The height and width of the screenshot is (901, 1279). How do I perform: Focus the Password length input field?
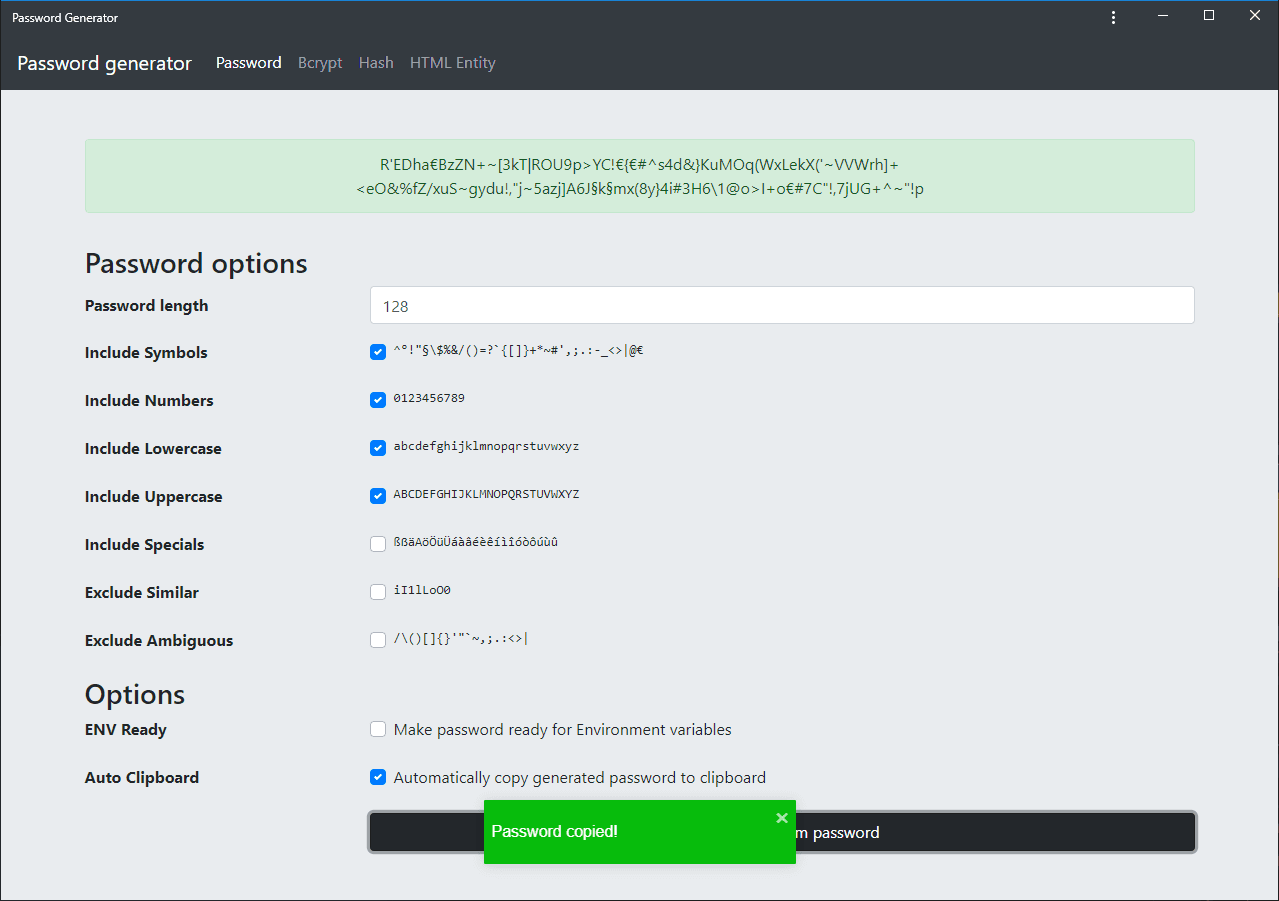pyautogui.click(x=782, y=306)
